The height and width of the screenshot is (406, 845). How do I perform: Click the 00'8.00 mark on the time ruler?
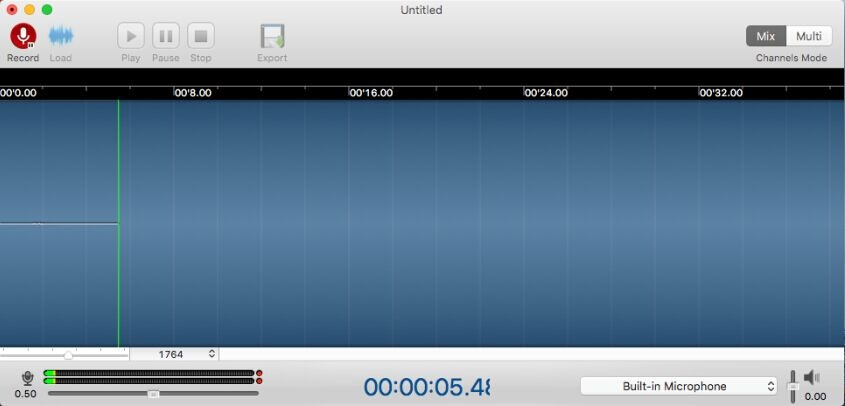[x=192, y=93]
